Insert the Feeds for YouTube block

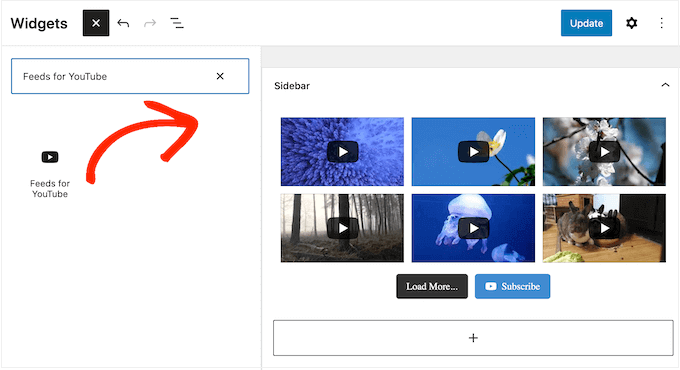click(50, 174)
